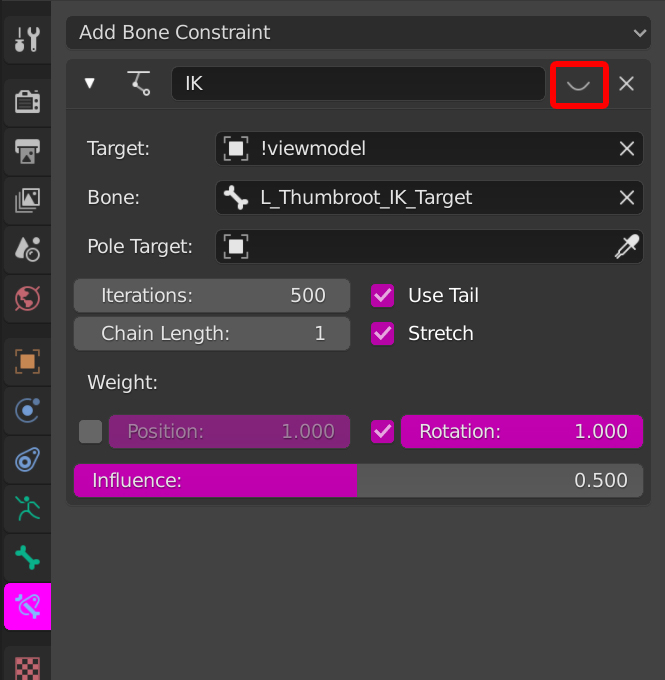Open the Add Bone Constraint dropdown
Screen dimensions: 665x680
point(358,32)
